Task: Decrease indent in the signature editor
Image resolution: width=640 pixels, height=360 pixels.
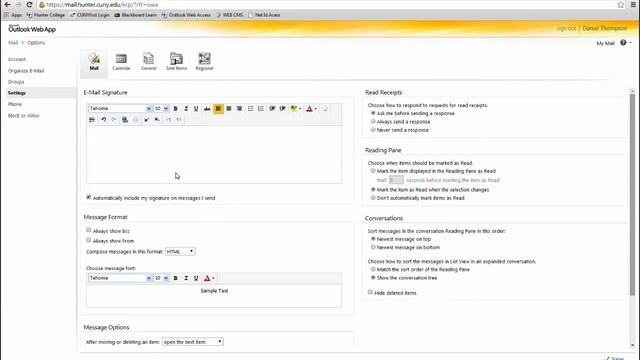Action: pos(272,109)
